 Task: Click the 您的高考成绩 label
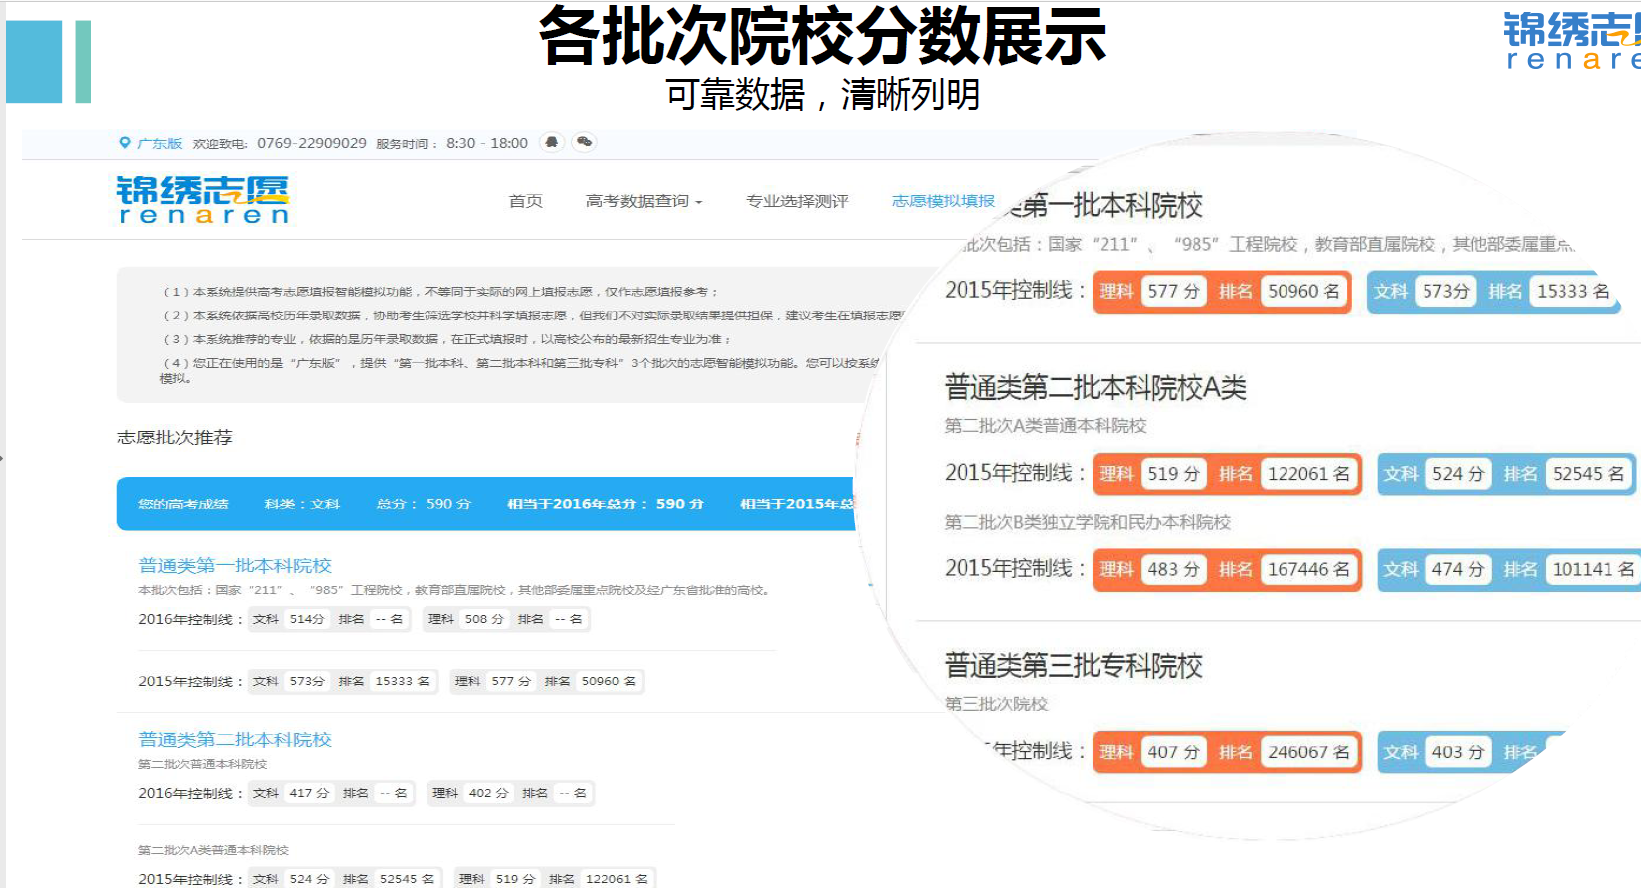183,504
